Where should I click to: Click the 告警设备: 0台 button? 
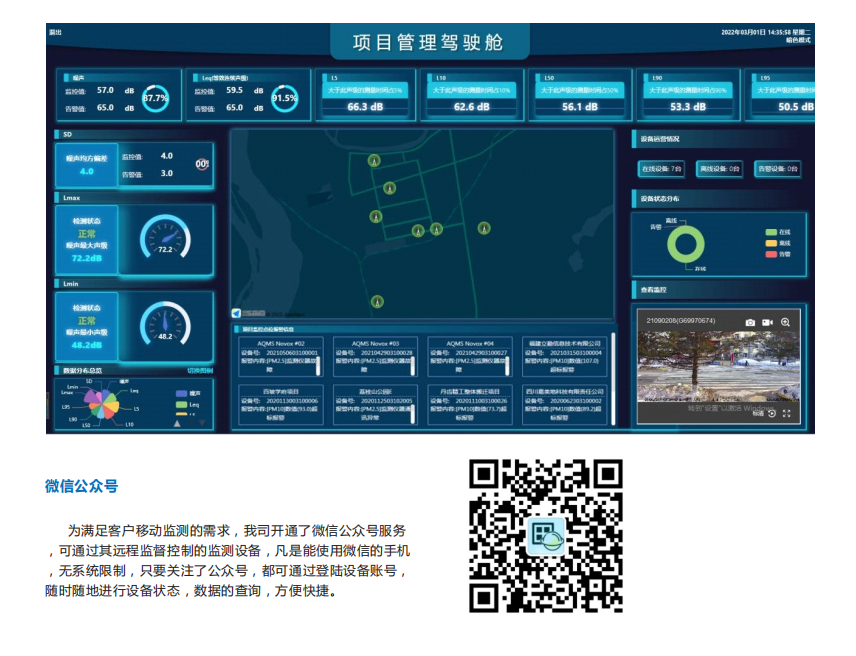pyautogui.click(x=777, y=169)
